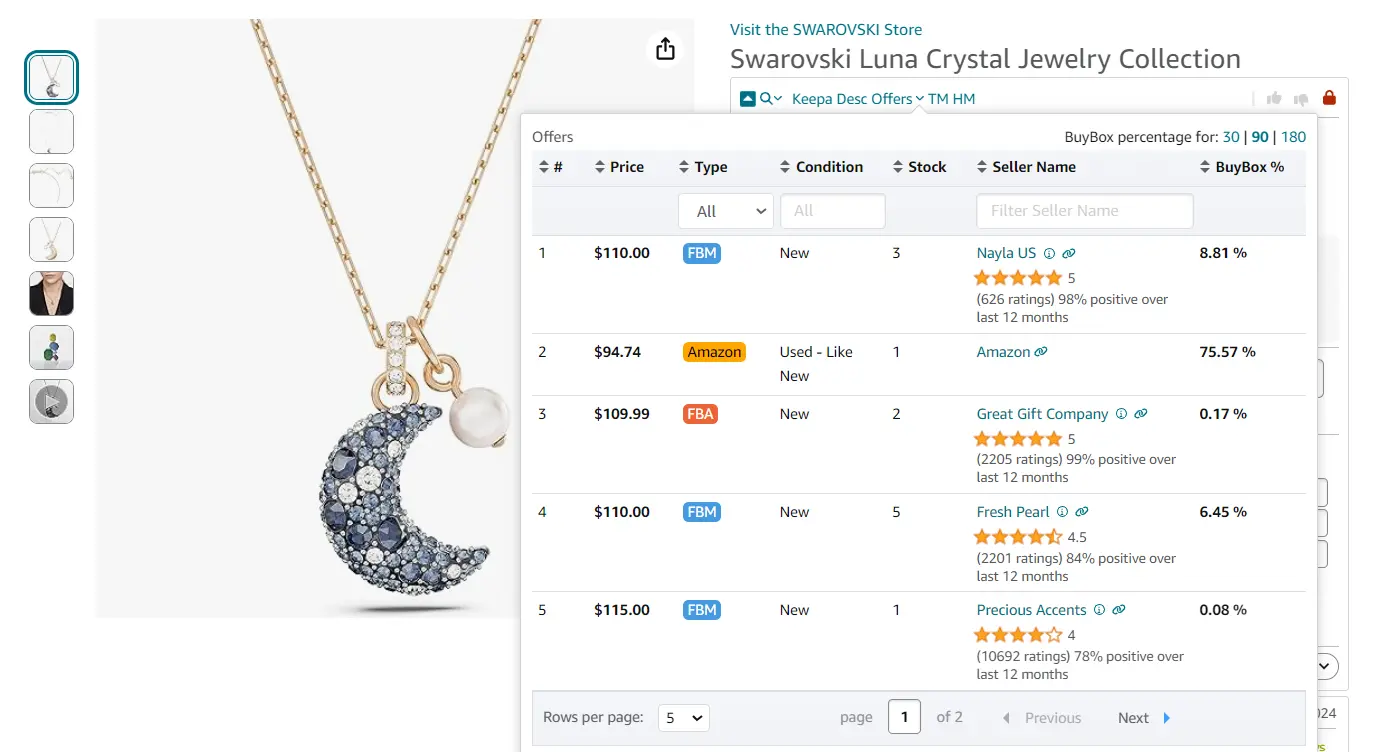Switch BuyBox percentage to 180 days

click(1293, 137)
